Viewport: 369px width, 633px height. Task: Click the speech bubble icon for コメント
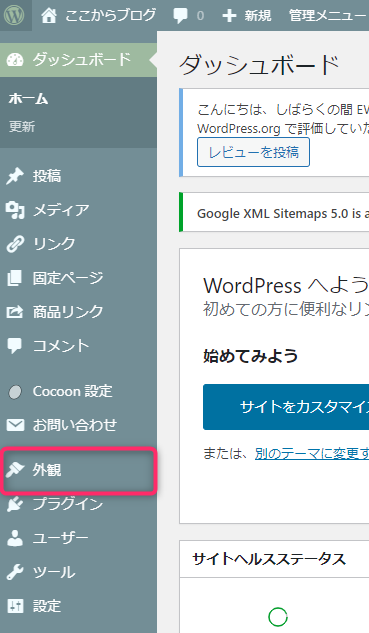coord(15,346)
